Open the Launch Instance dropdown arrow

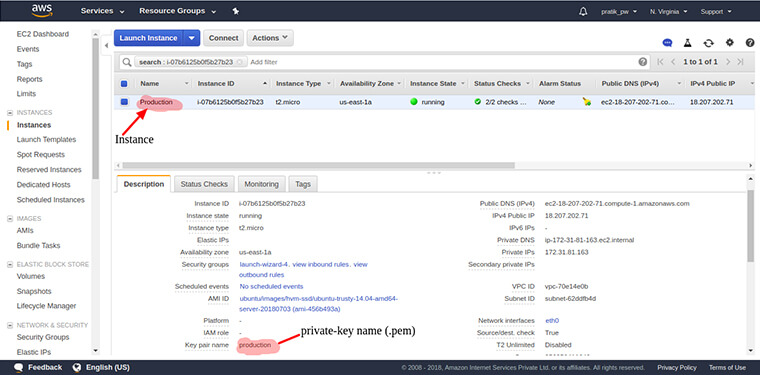point(192,38)
